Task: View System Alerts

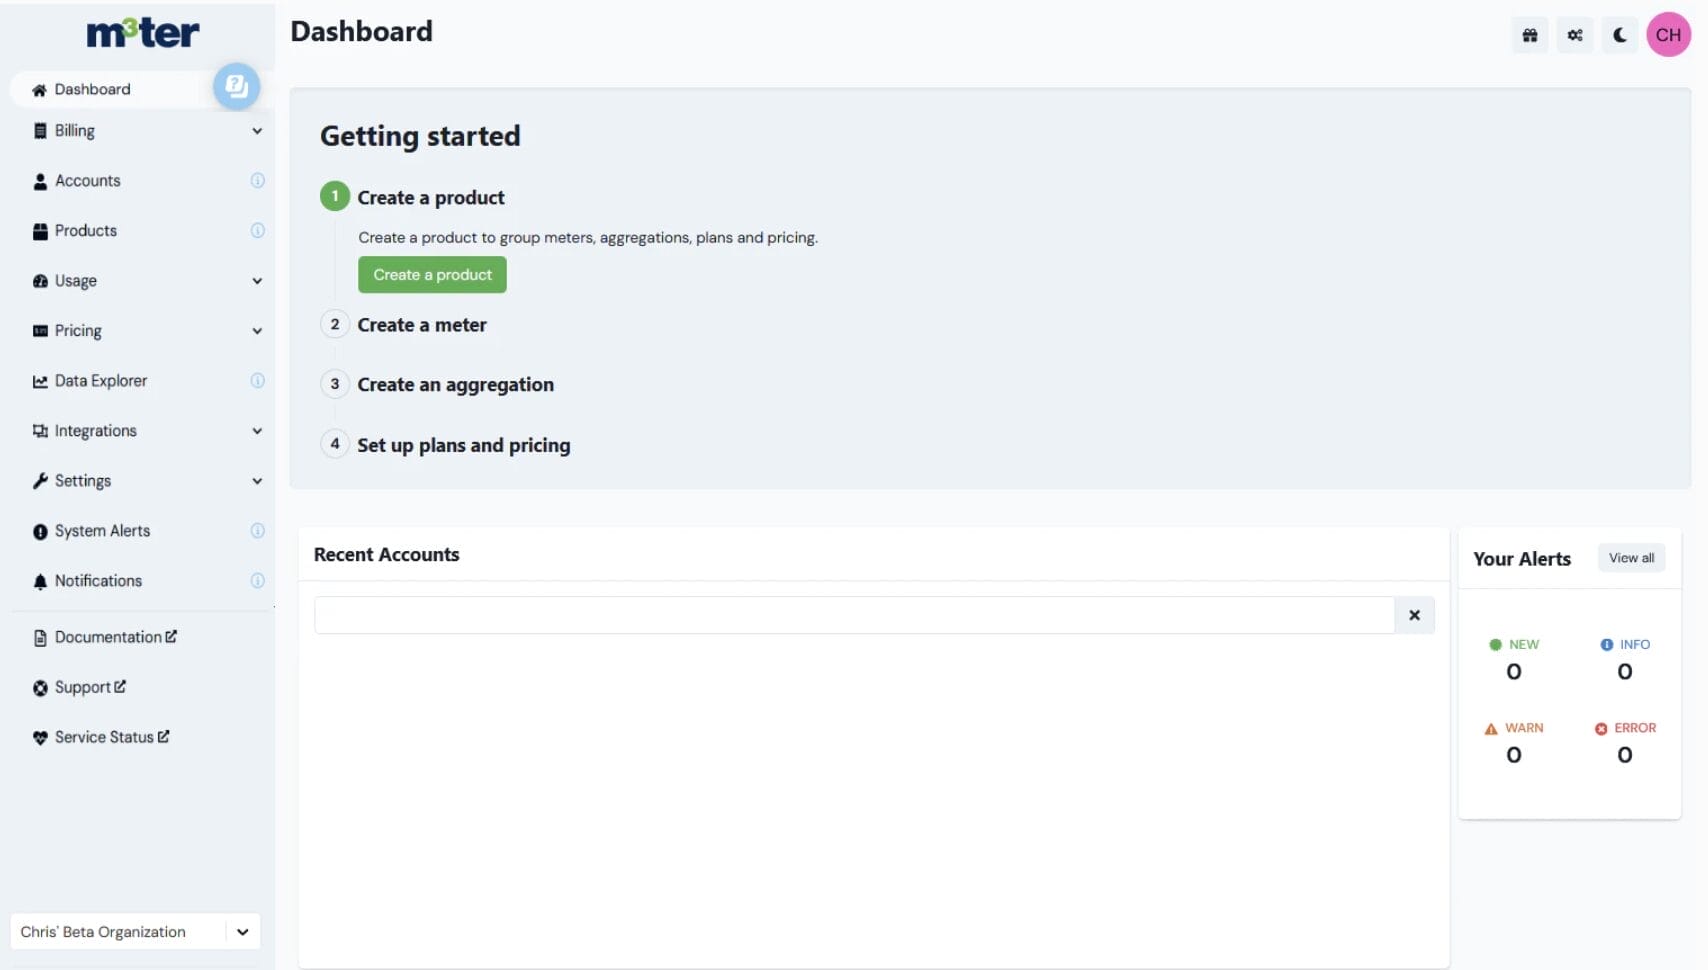Action: (x=102, y=531)
